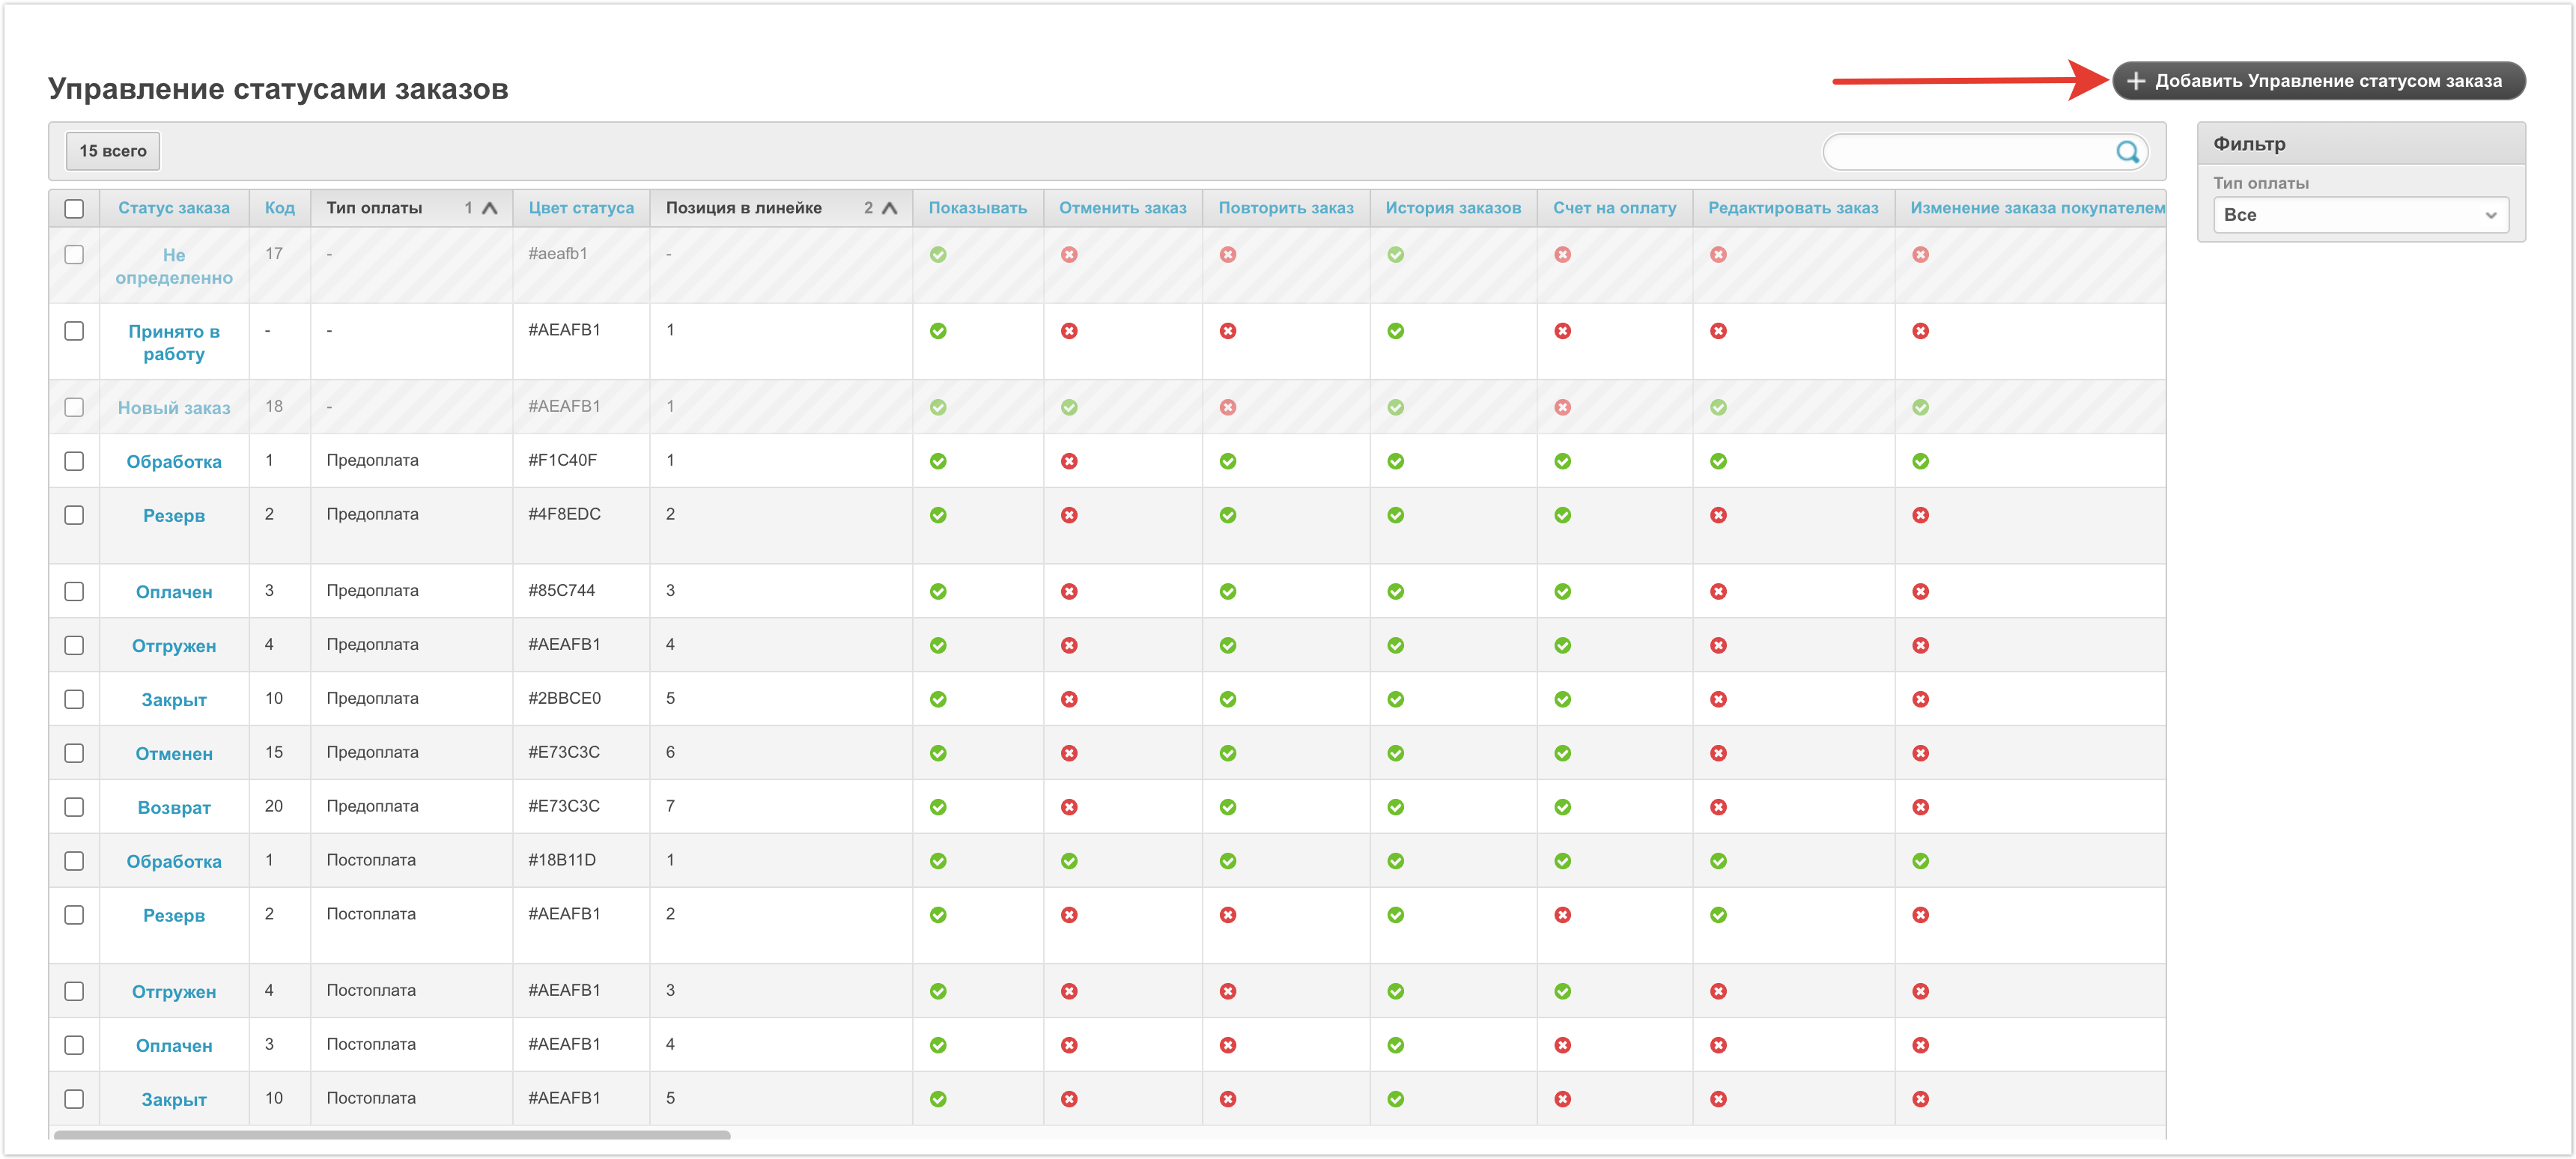2576x1159 pixels.
Task: Open the Возврат status link
Action: coord(174,808)
